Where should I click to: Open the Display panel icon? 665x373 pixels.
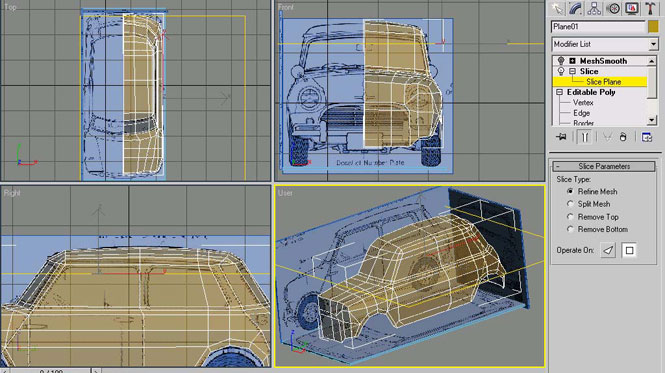click(631, 8)
